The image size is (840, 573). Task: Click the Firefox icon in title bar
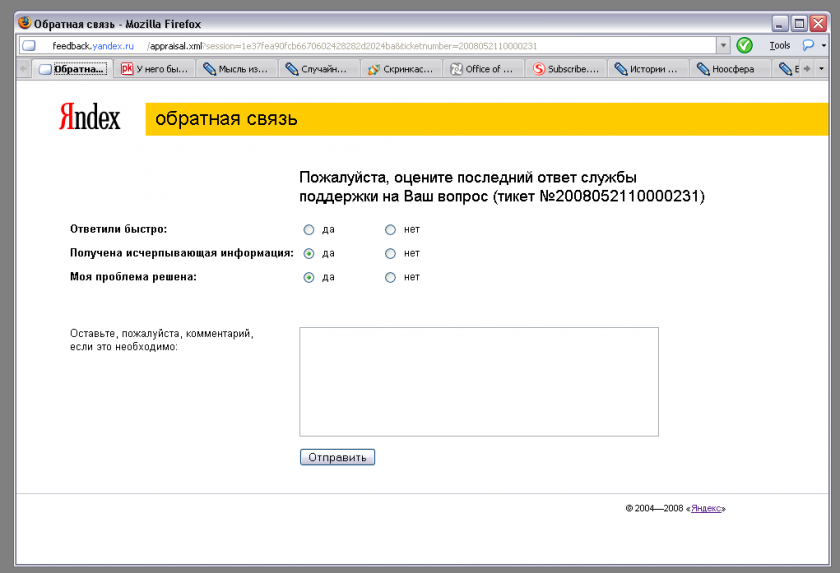[25, 23]
